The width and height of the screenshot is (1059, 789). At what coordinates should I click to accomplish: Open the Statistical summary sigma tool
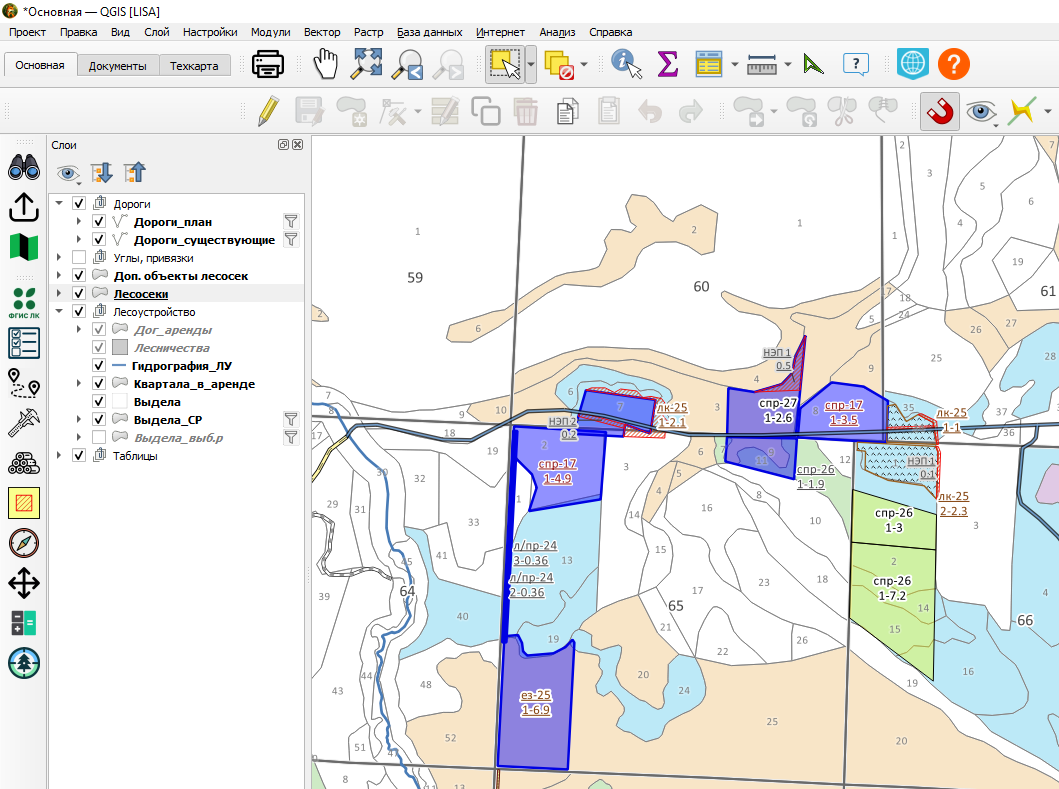667,65
